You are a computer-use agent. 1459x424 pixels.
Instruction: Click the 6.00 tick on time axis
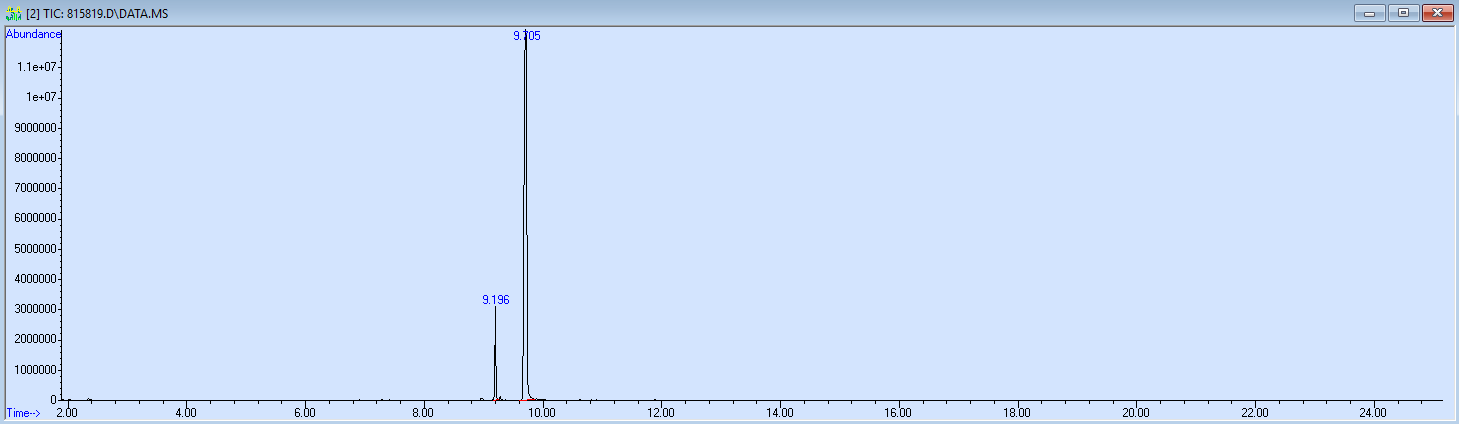[x=305, y=412]
